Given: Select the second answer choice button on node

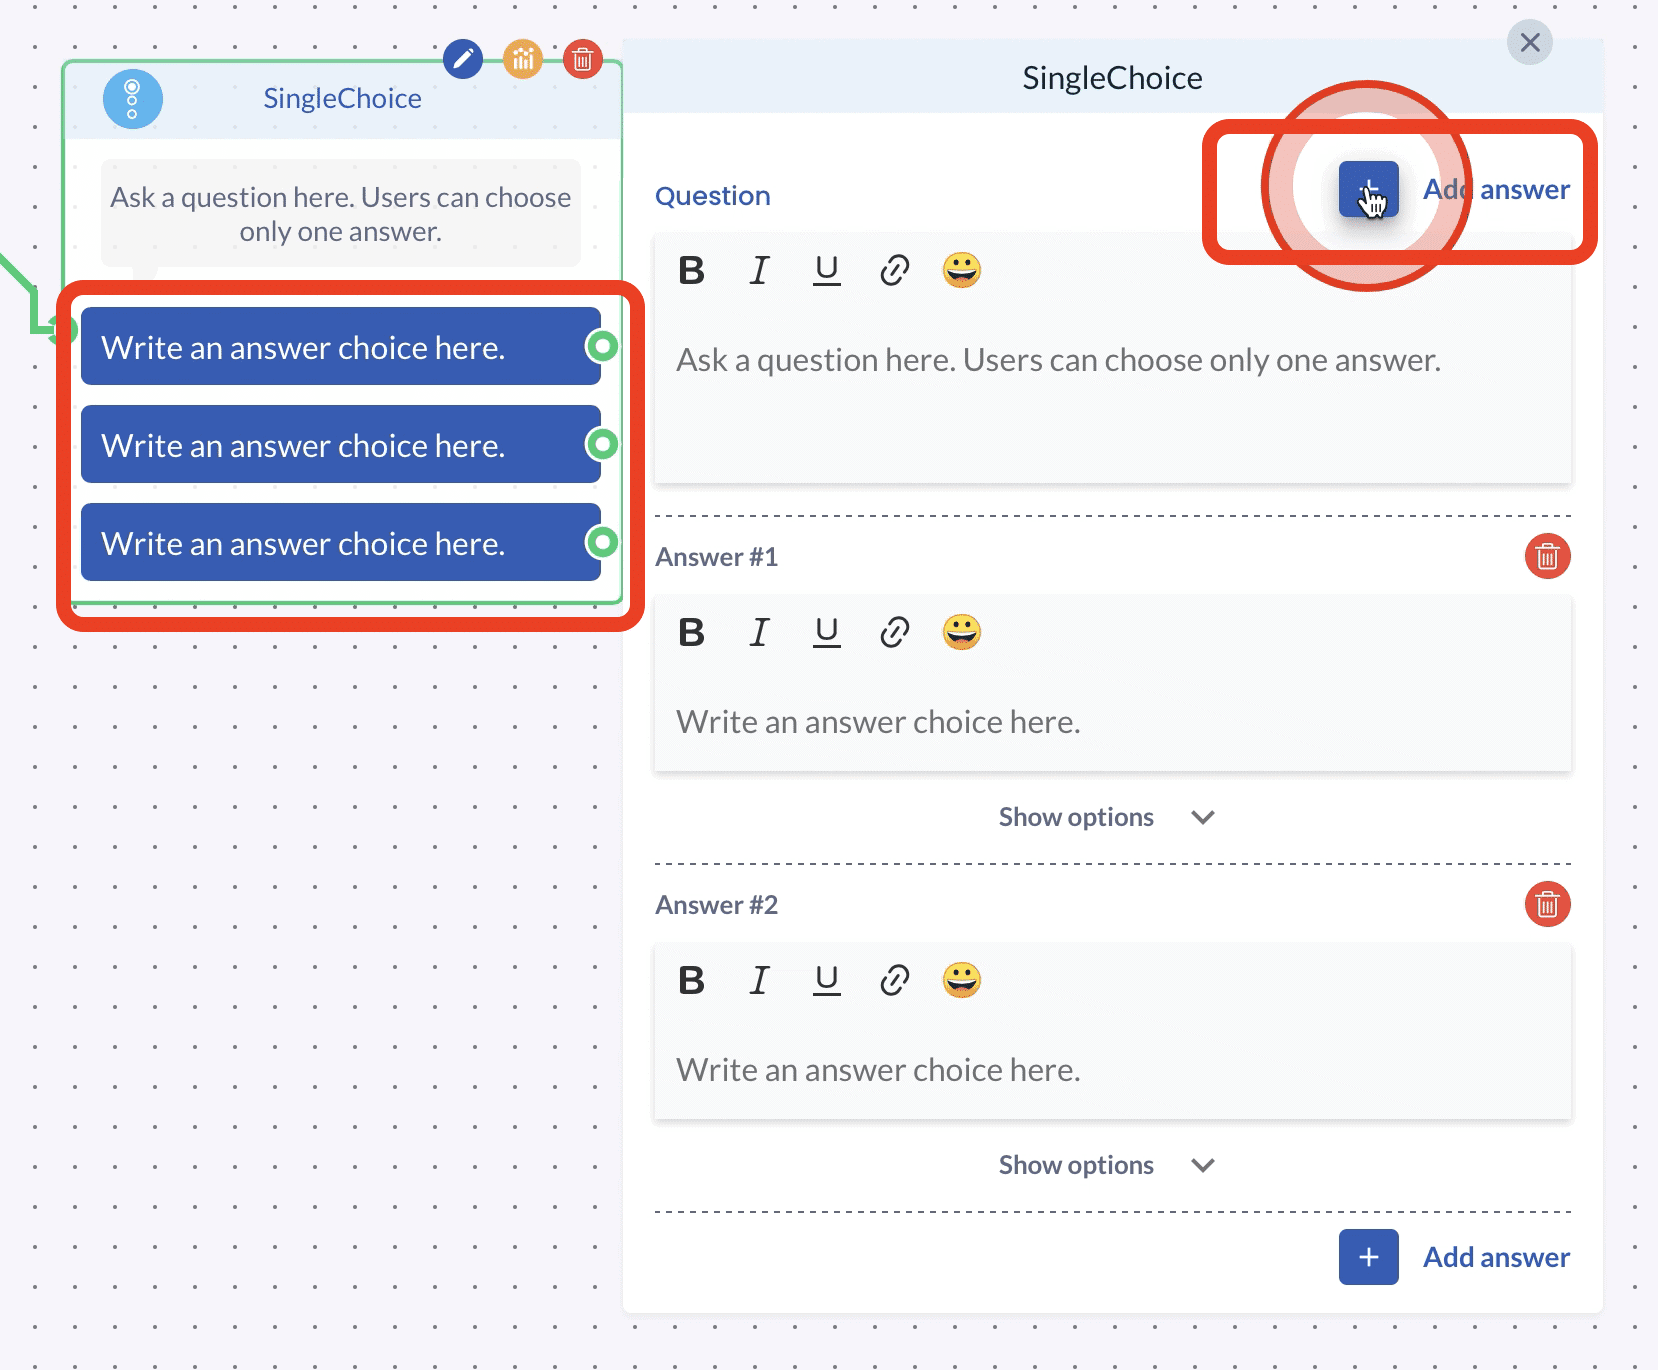Looking at the screenshot, I should [x=341, y=445].
